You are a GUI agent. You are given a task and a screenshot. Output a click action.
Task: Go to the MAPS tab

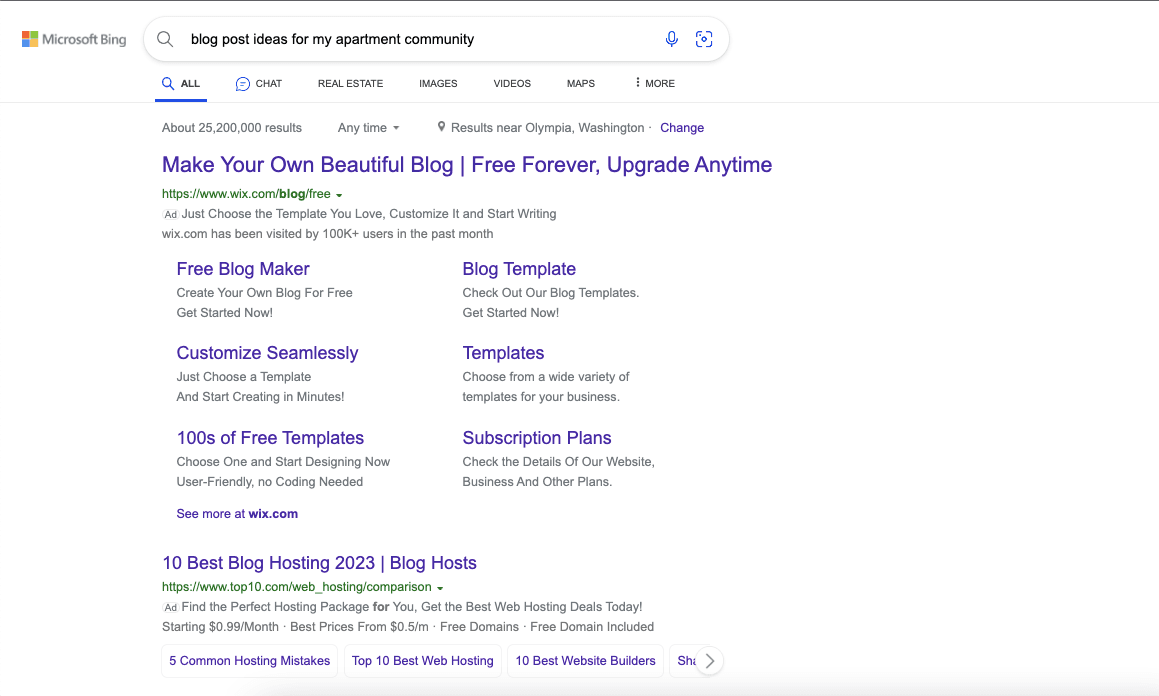tap(581, 83)
